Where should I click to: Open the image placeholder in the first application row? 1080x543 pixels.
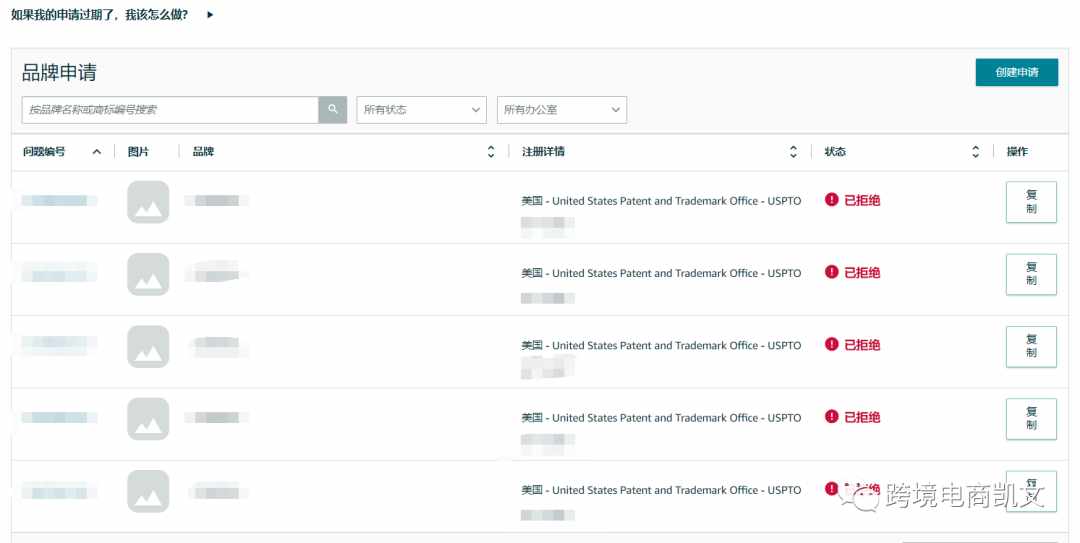point(148,202)
